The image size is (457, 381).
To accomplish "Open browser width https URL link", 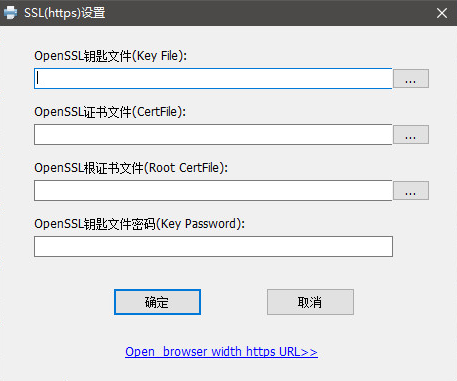I will 221,352.
